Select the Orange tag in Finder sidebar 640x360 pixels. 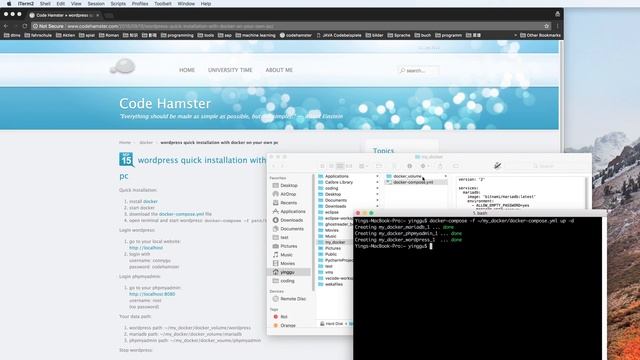pyautogui.click(x=287, y=326)
